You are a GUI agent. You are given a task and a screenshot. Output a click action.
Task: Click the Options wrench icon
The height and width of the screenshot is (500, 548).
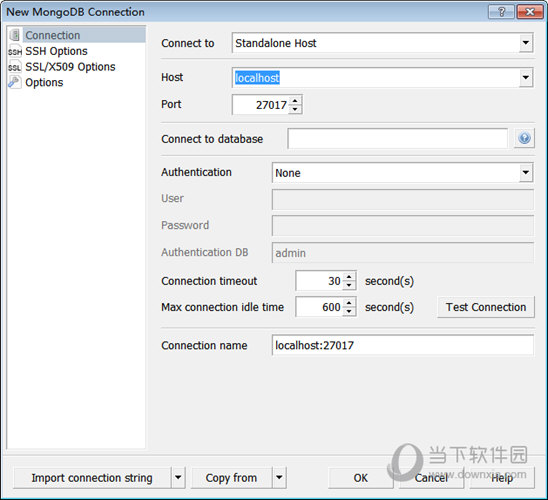[x=15, y=82]
